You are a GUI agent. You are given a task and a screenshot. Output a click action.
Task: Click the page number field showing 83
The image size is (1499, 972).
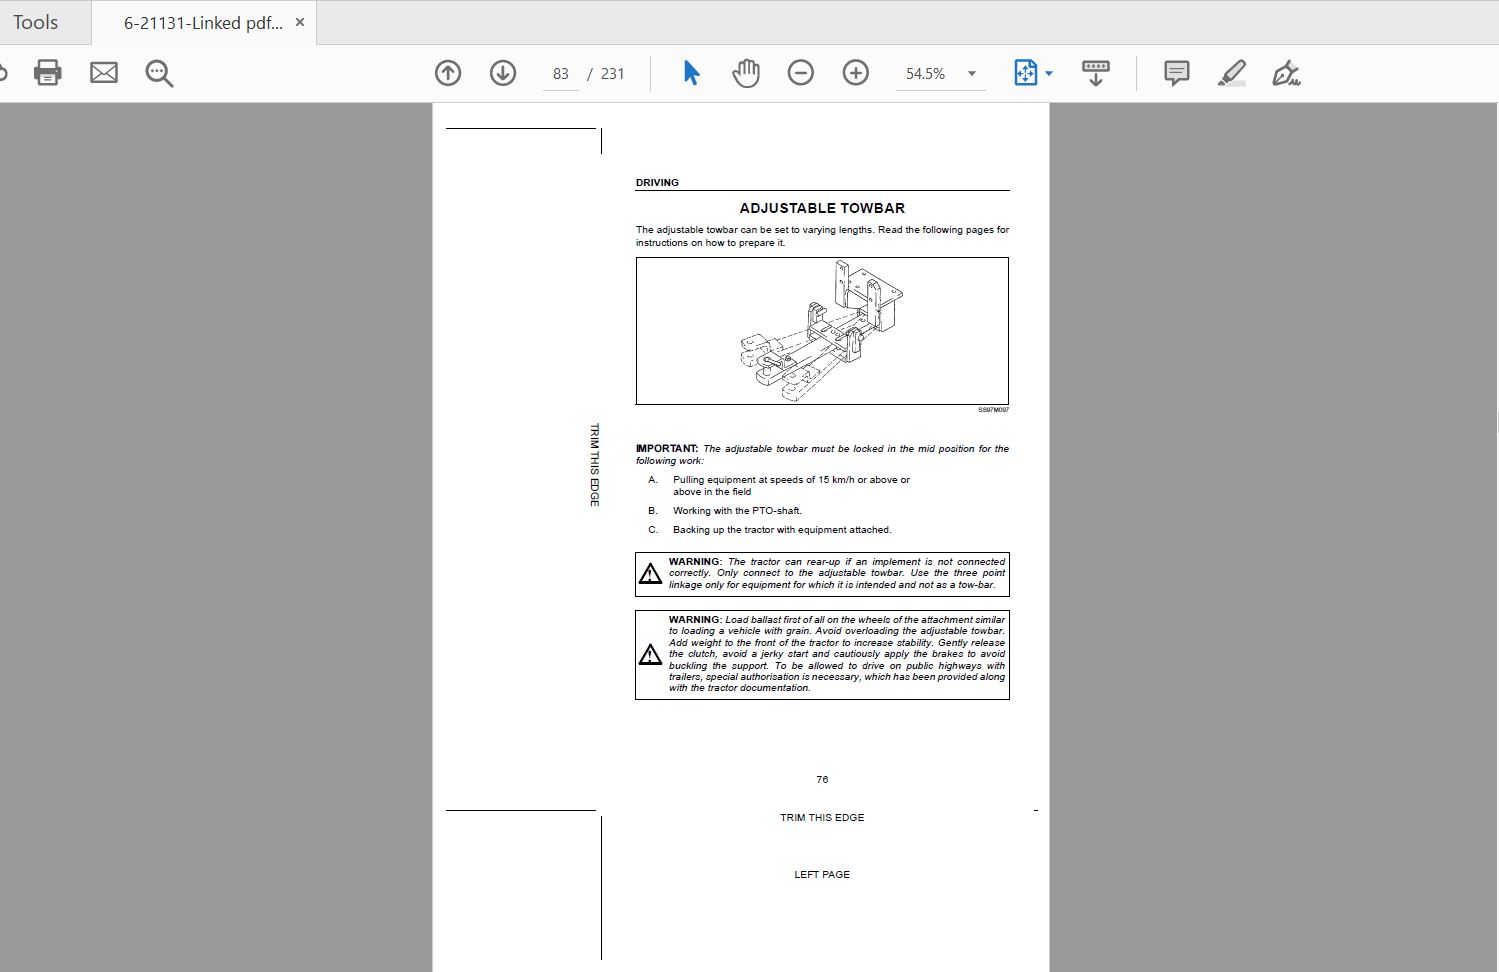[x=560, y=74]
